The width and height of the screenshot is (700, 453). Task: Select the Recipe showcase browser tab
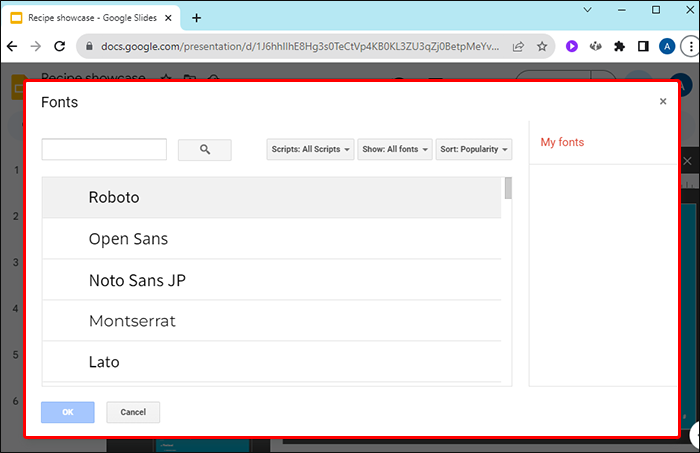(92, 18)
